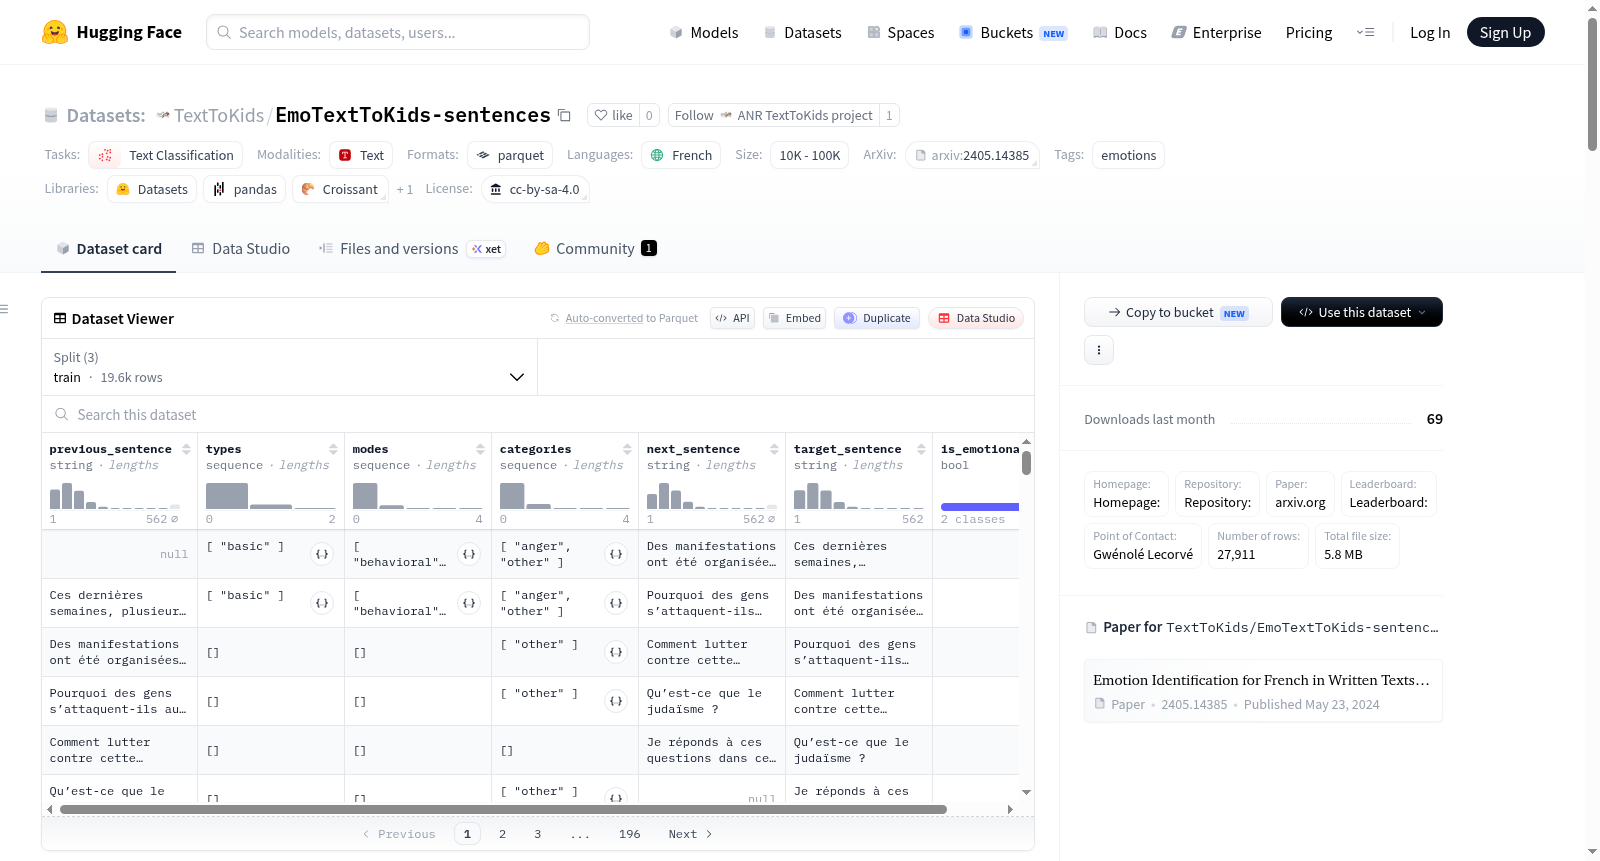Open the pandas library tag
The width and height of the screenshot is (1600, 861).
[x=245, y=189]
